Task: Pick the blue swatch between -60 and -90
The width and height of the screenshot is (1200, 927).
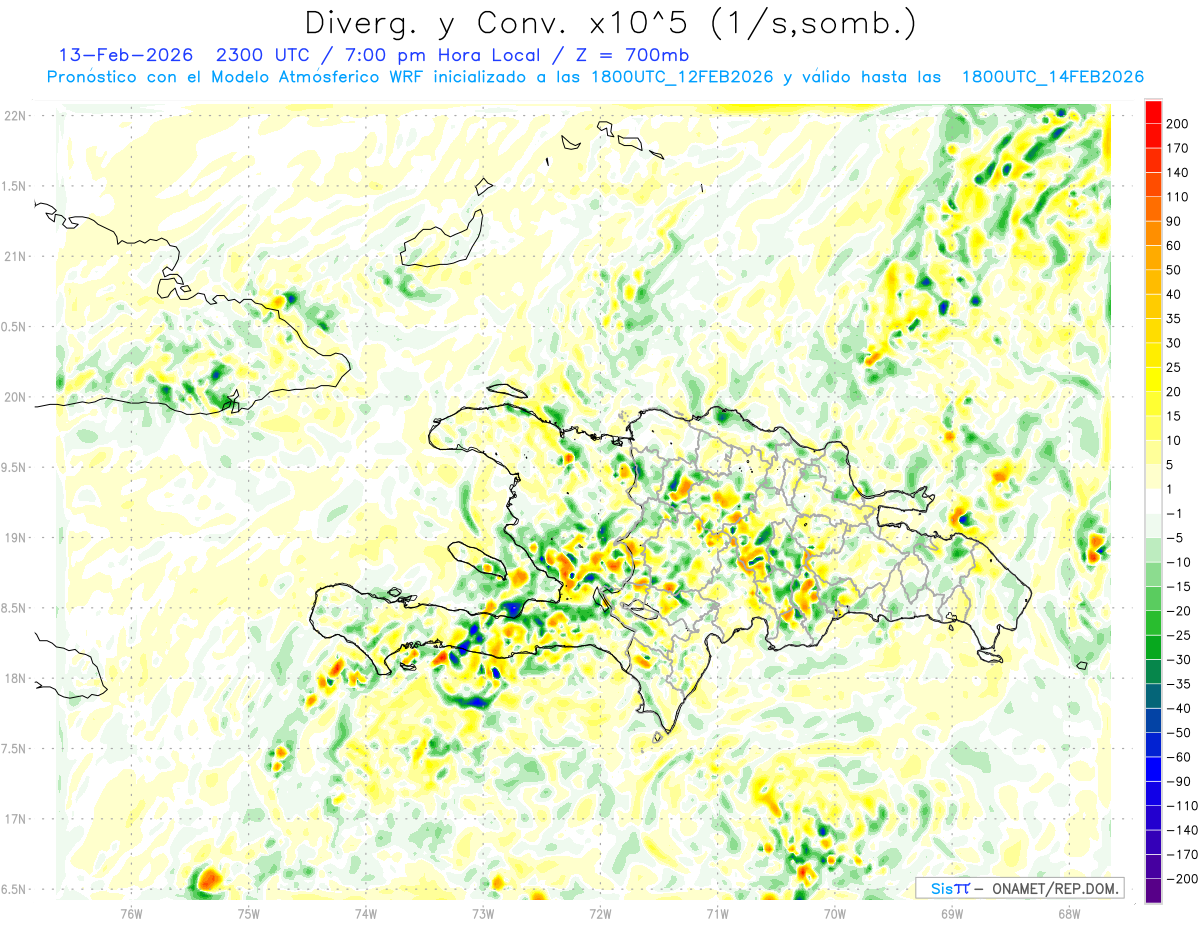Action: click(x=1152, y=769)
